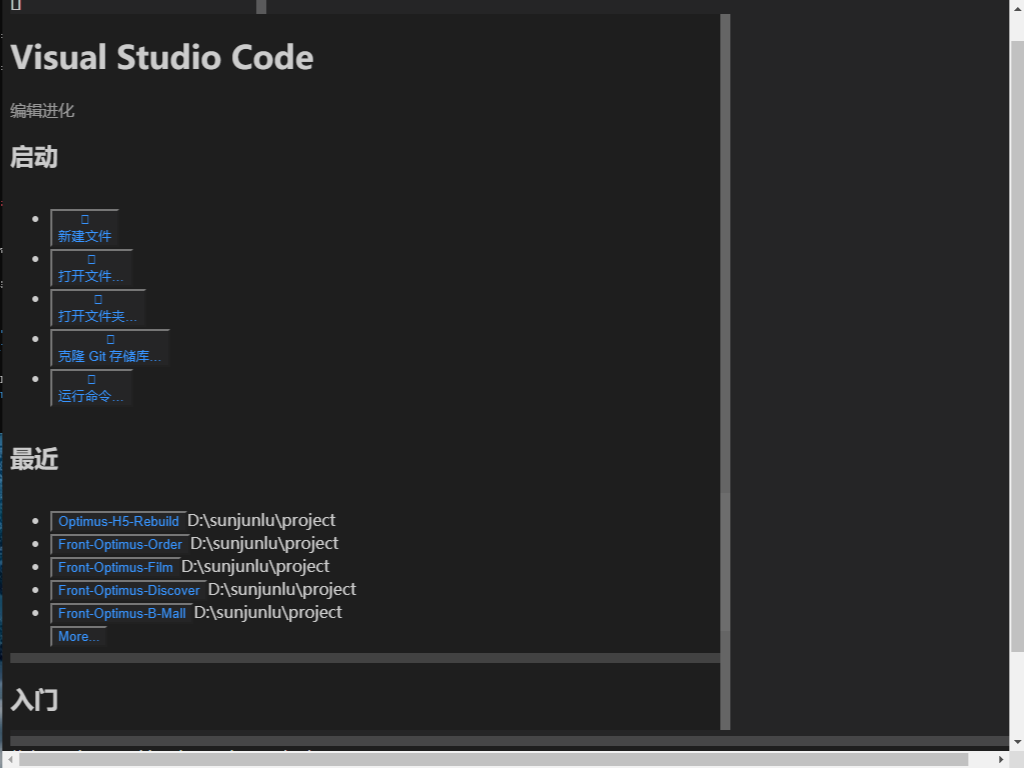Click the path text next to Front-Optimus-Film
The width and height of the screenshot is (1024, 768).
pyautogui.click(x=255, y=566)
